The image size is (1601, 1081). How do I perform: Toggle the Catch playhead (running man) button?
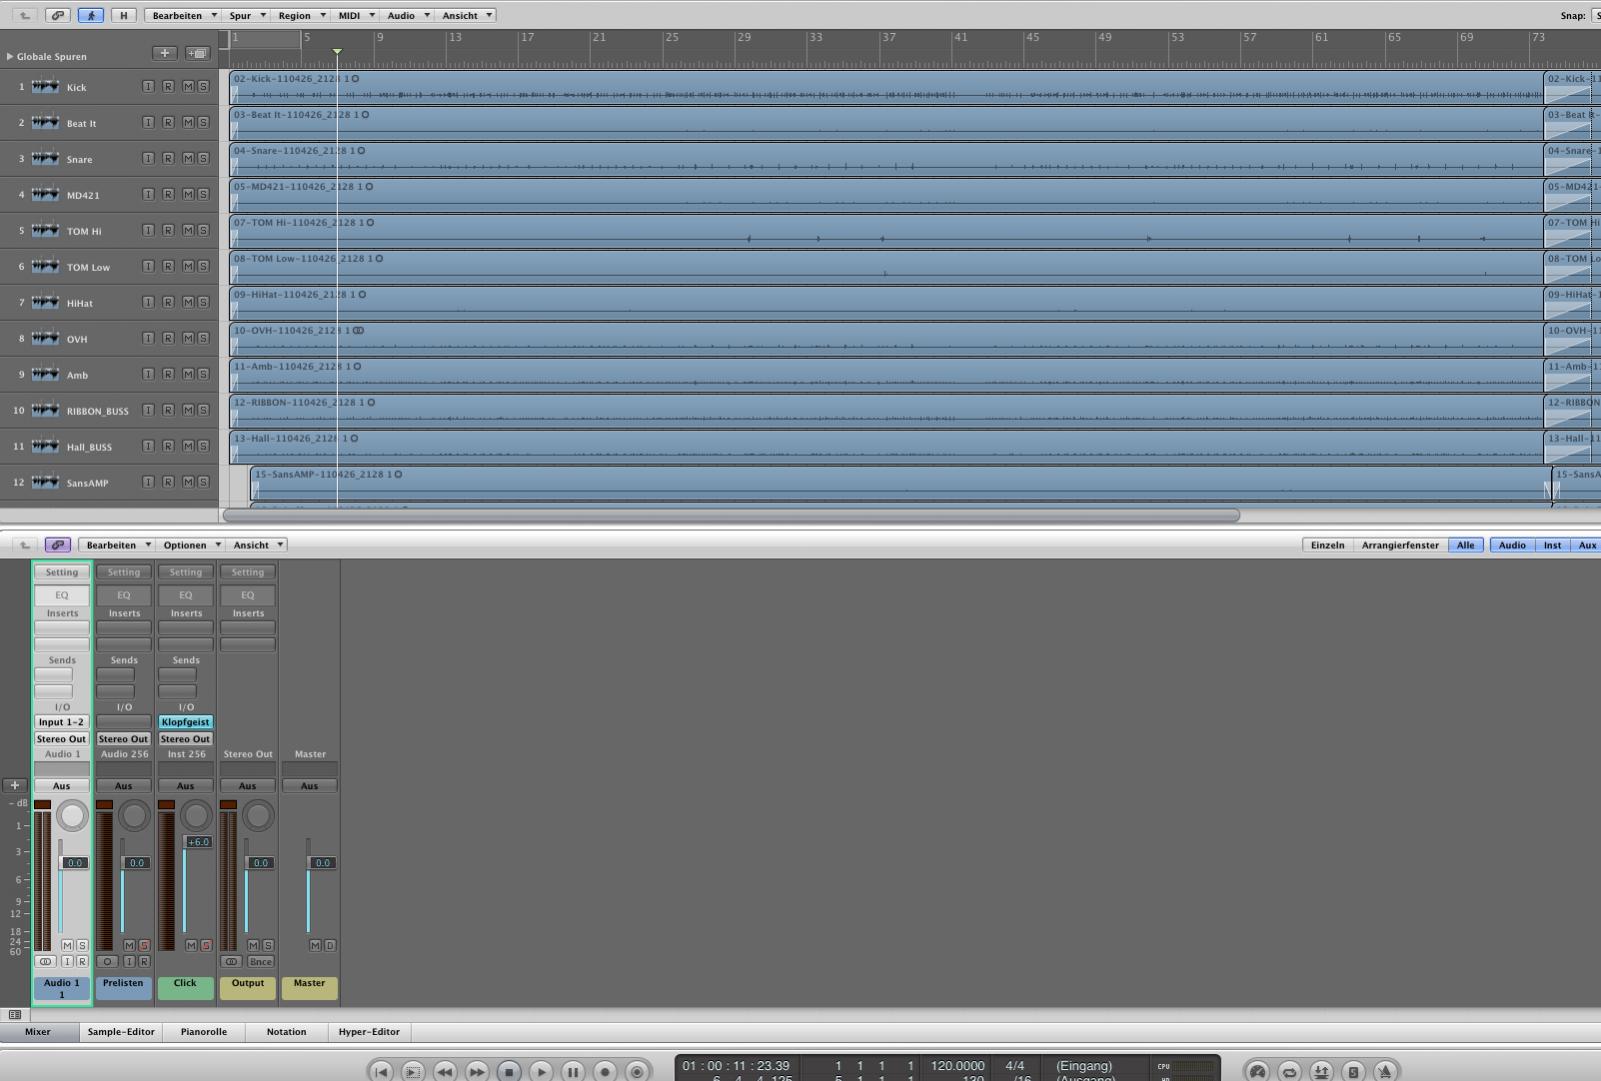click(x=90, y=15)
